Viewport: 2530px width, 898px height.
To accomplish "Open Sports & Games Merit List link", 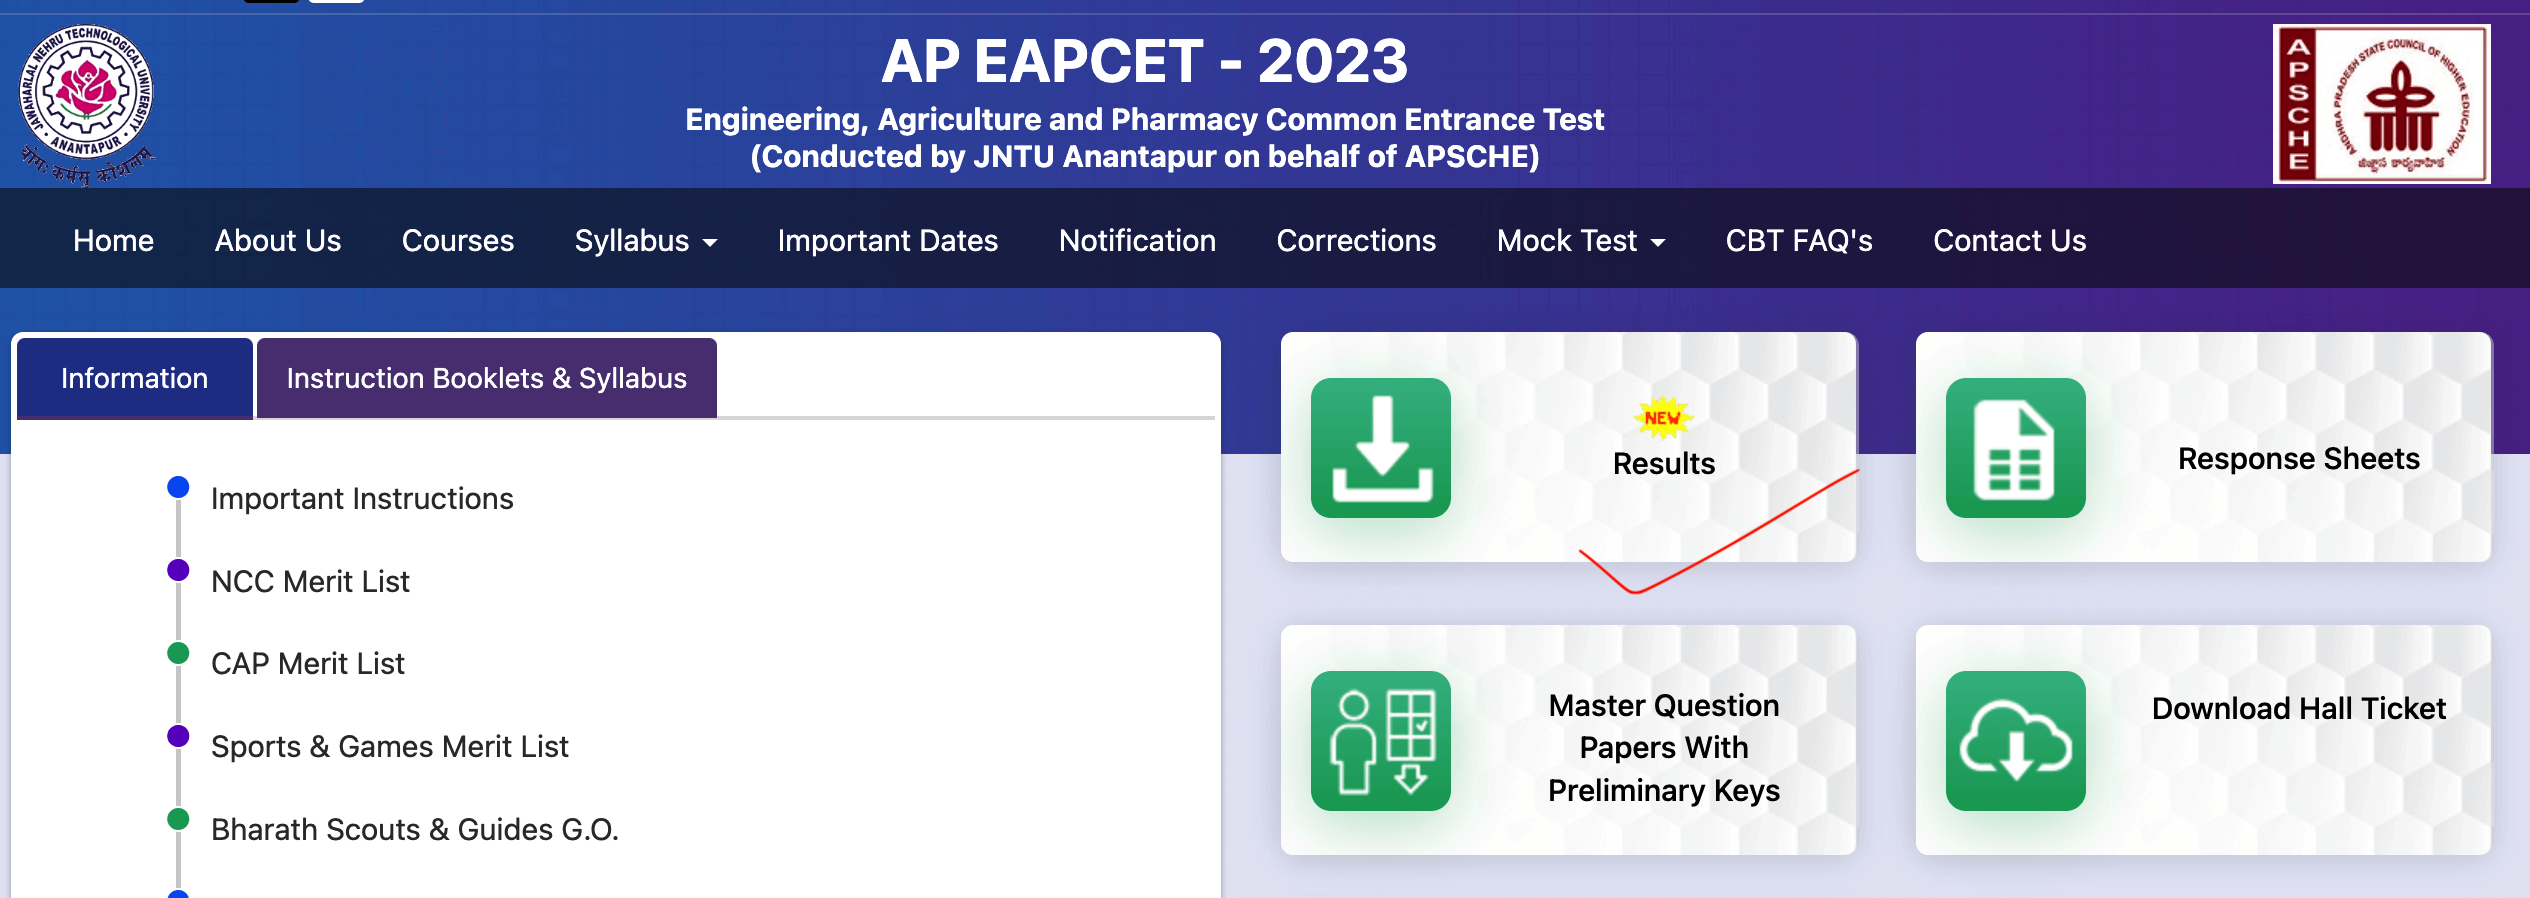I will click(x=389, y=746).
